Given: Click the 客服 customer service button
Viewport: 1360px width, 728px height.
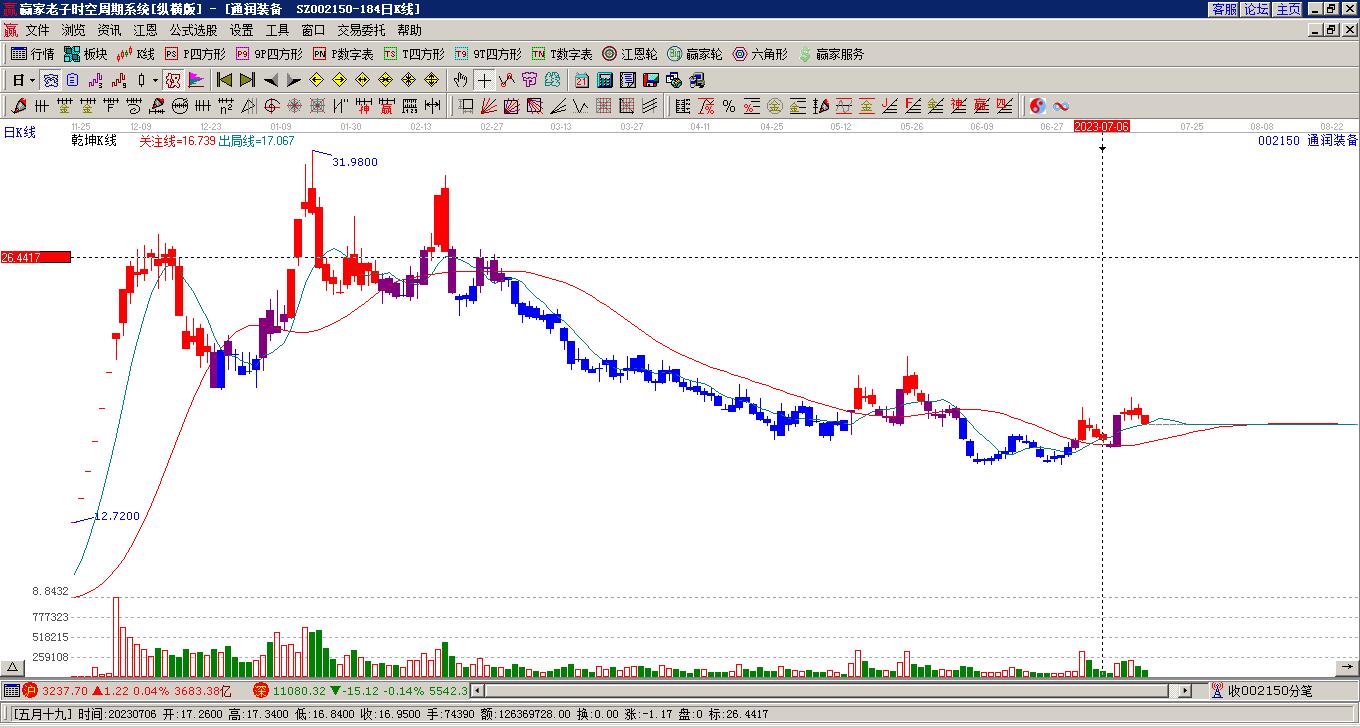Looking at the screenshot, I should [x=1224, y=9].
